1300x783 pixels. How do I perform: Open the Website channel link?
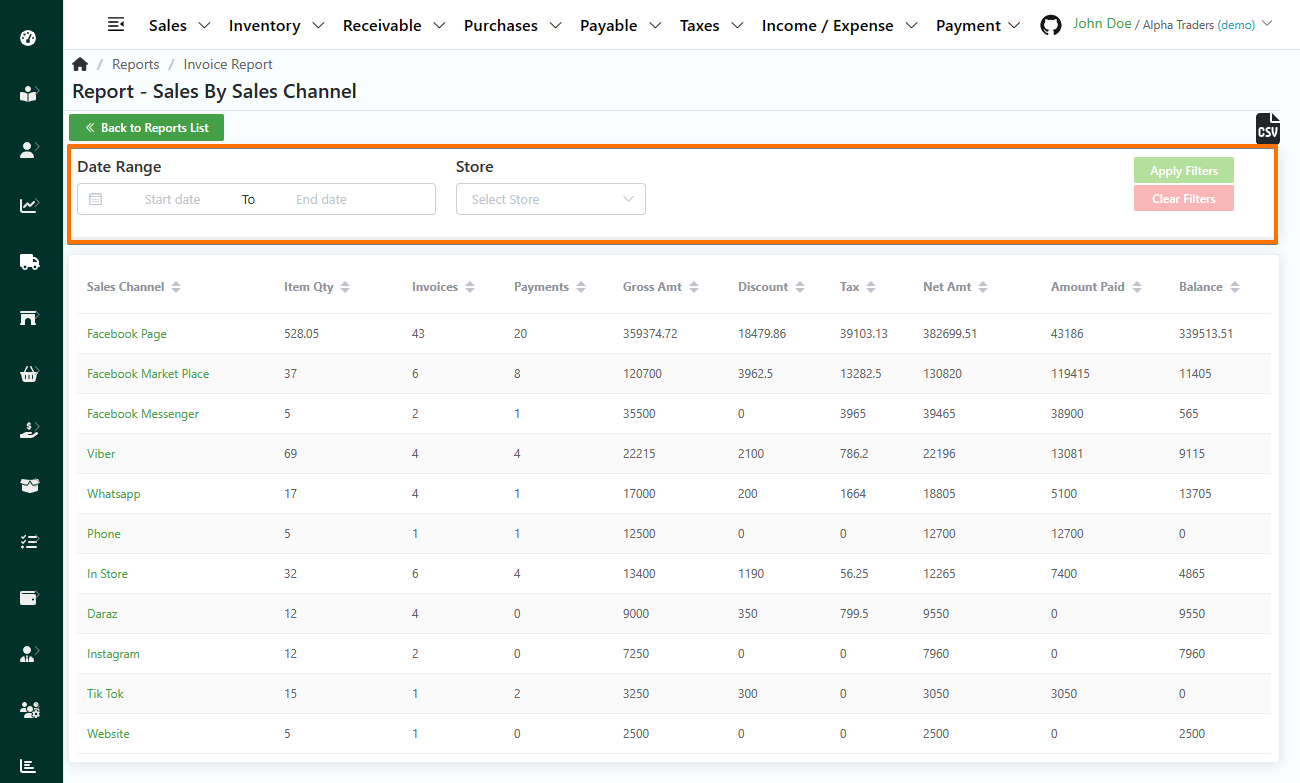pos(108,734)
